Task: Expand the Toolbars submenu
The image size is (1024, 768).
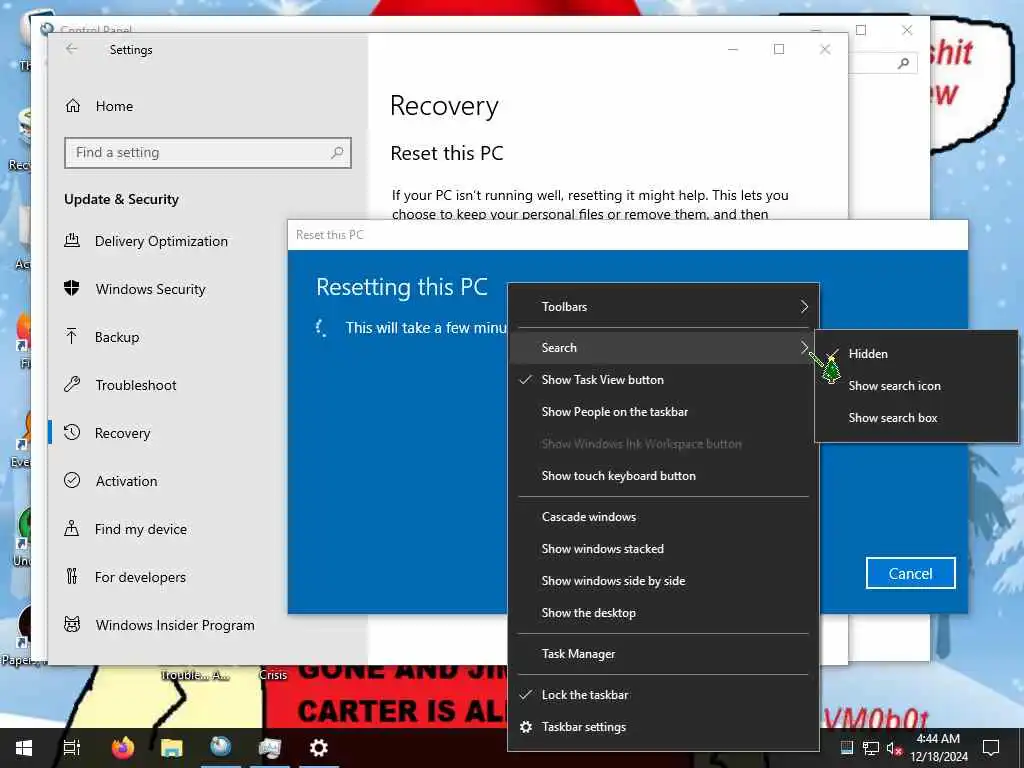Action: point(663,306)
